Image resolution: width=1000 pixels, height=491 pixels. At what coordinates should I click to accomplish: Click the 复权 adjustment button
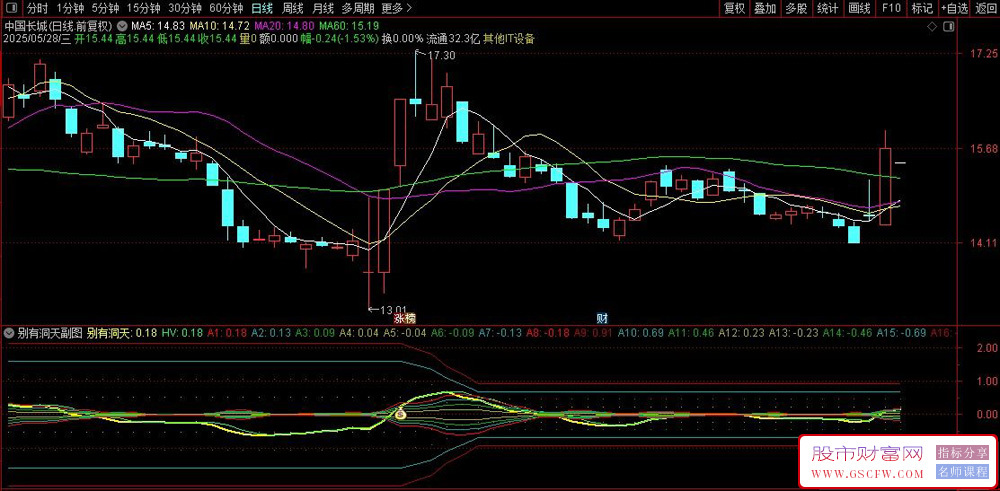click(734, 8)
